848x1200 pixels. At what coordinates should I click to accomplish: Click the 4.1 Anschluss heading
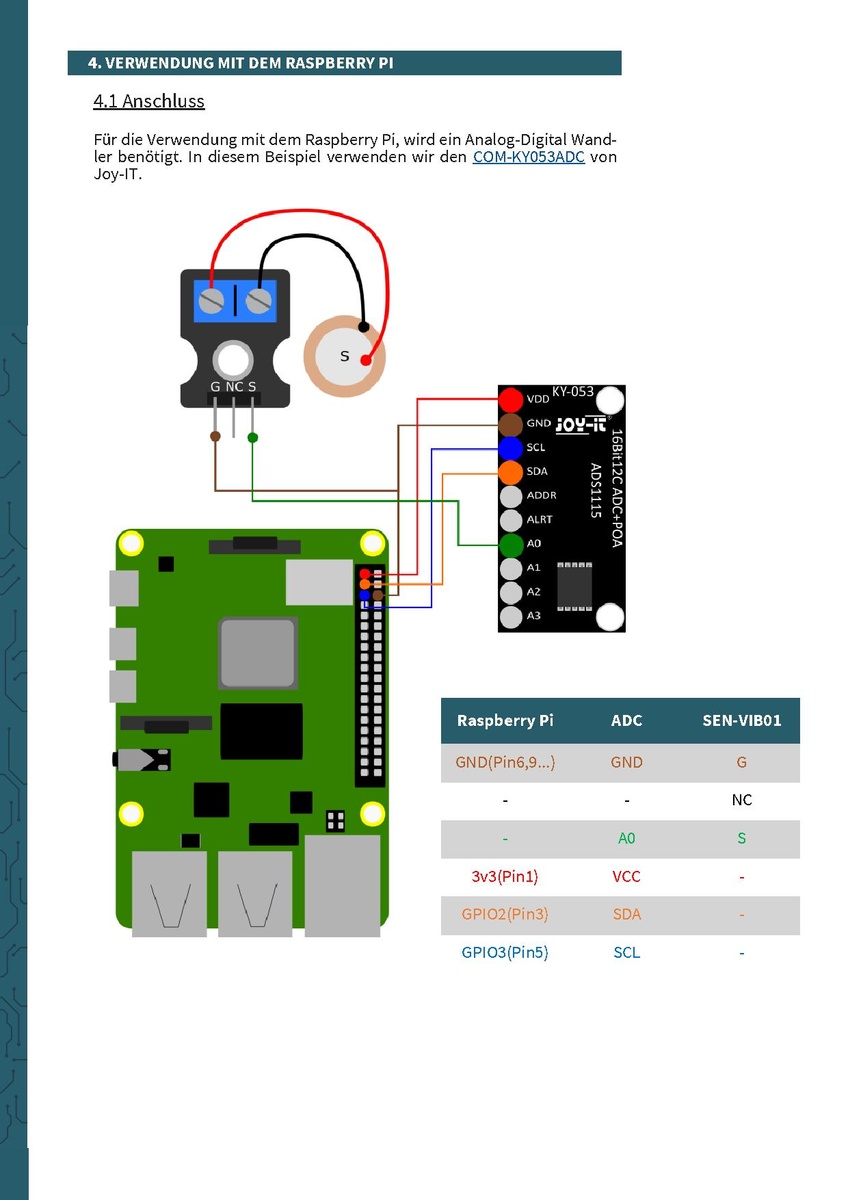[x=148, y=101]
